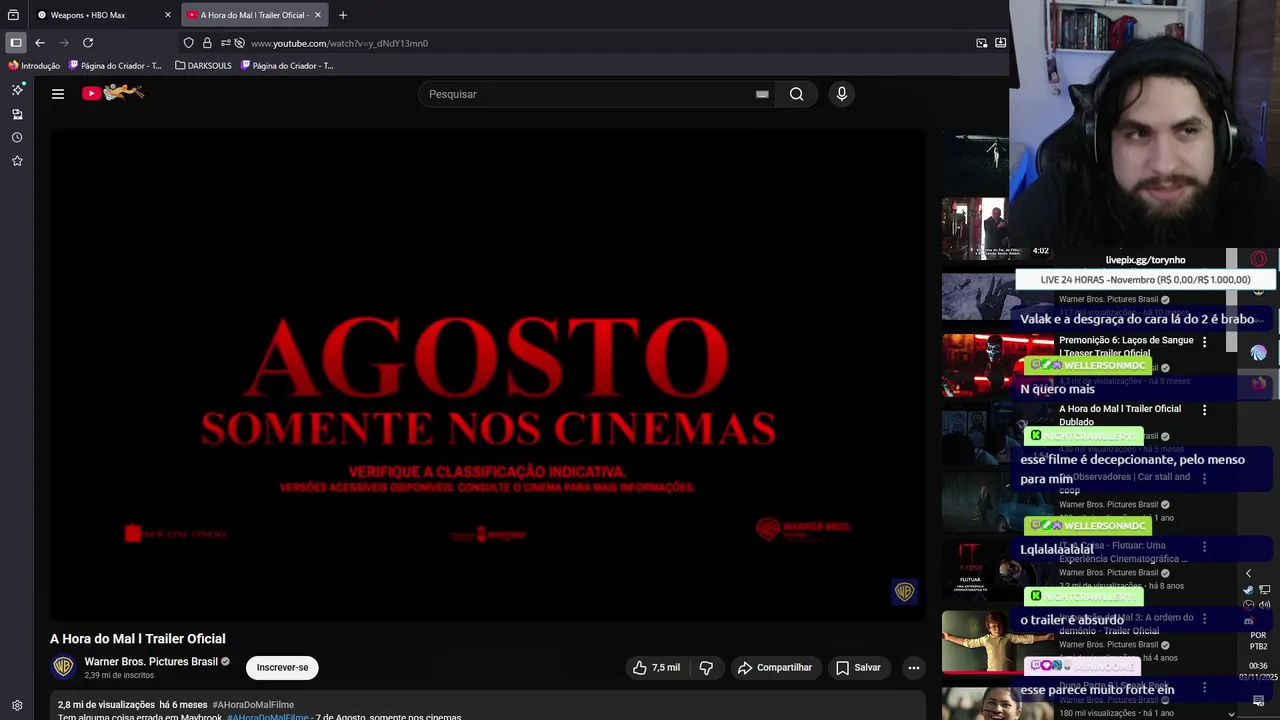Subscribe with the Inscrever-se button
The image size is (1280, 720).
[x=282, y=667]
